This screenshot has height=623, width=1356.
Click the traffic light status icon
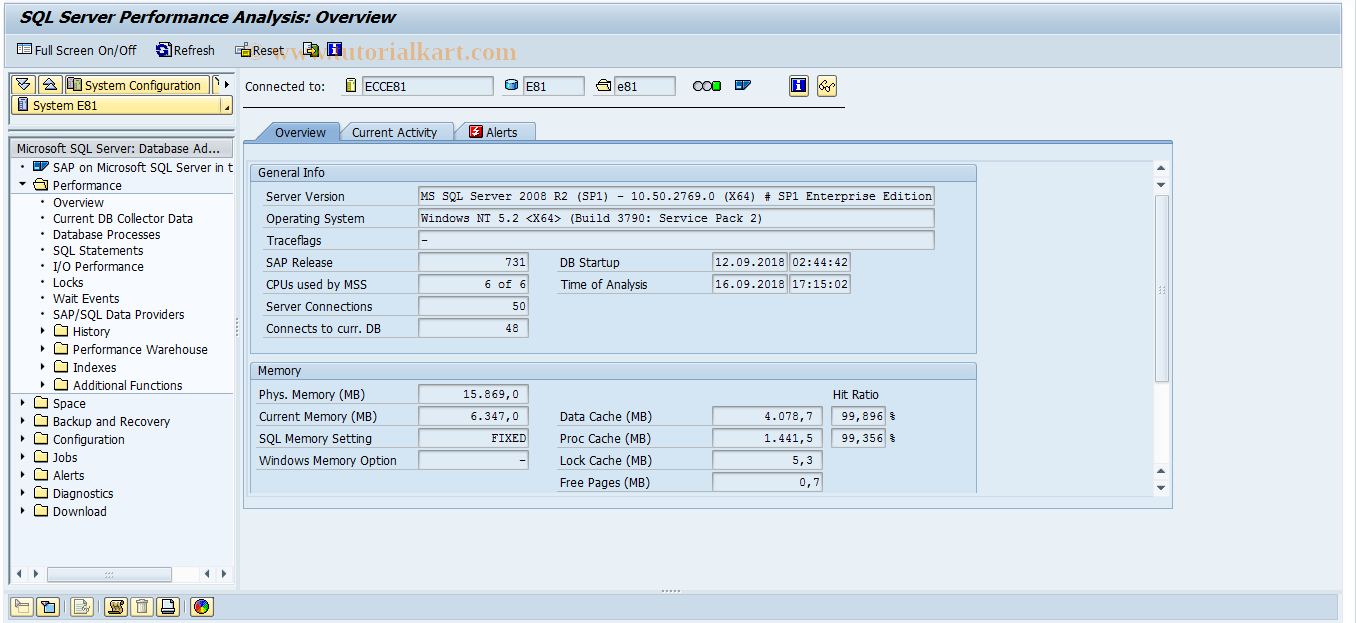pyautogui.click(x=707, y=86)
